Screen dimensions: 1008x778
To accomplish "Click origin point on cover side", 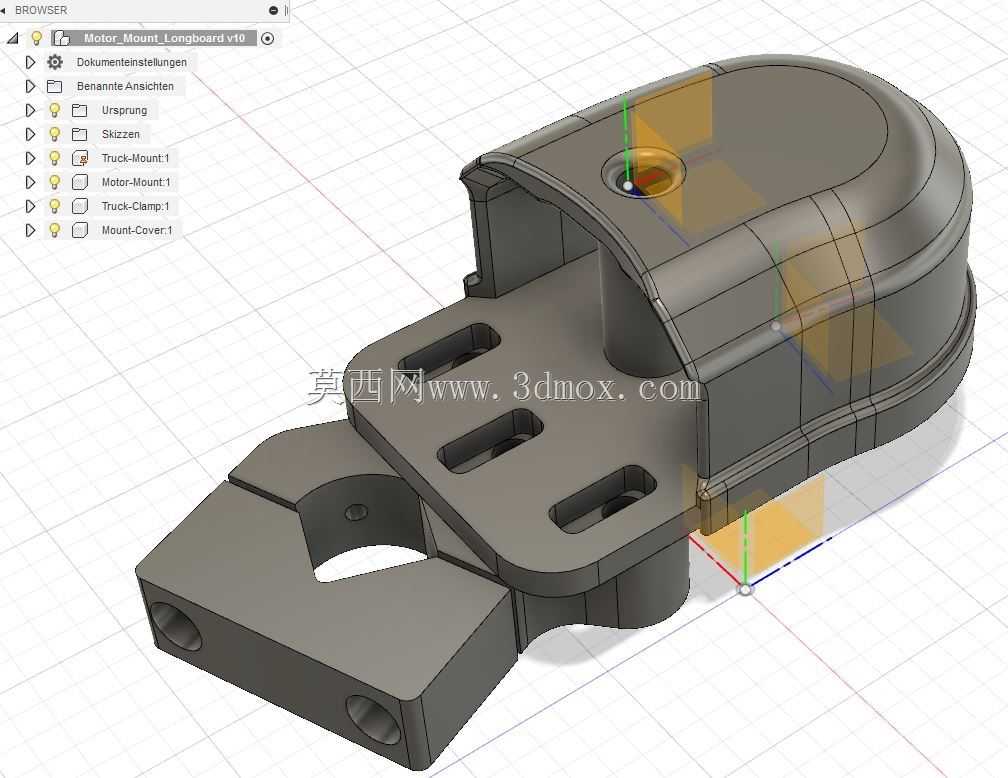I will coord(776,326).
